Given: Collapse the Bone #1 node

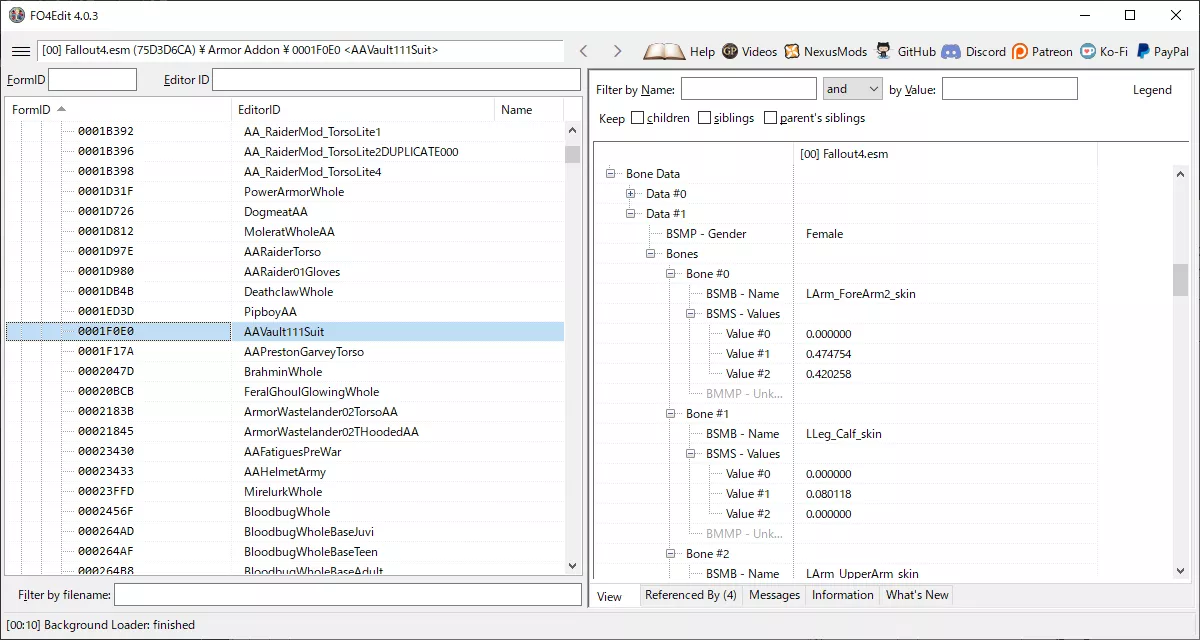Looking at the screenshot, I should click(671, 414).
